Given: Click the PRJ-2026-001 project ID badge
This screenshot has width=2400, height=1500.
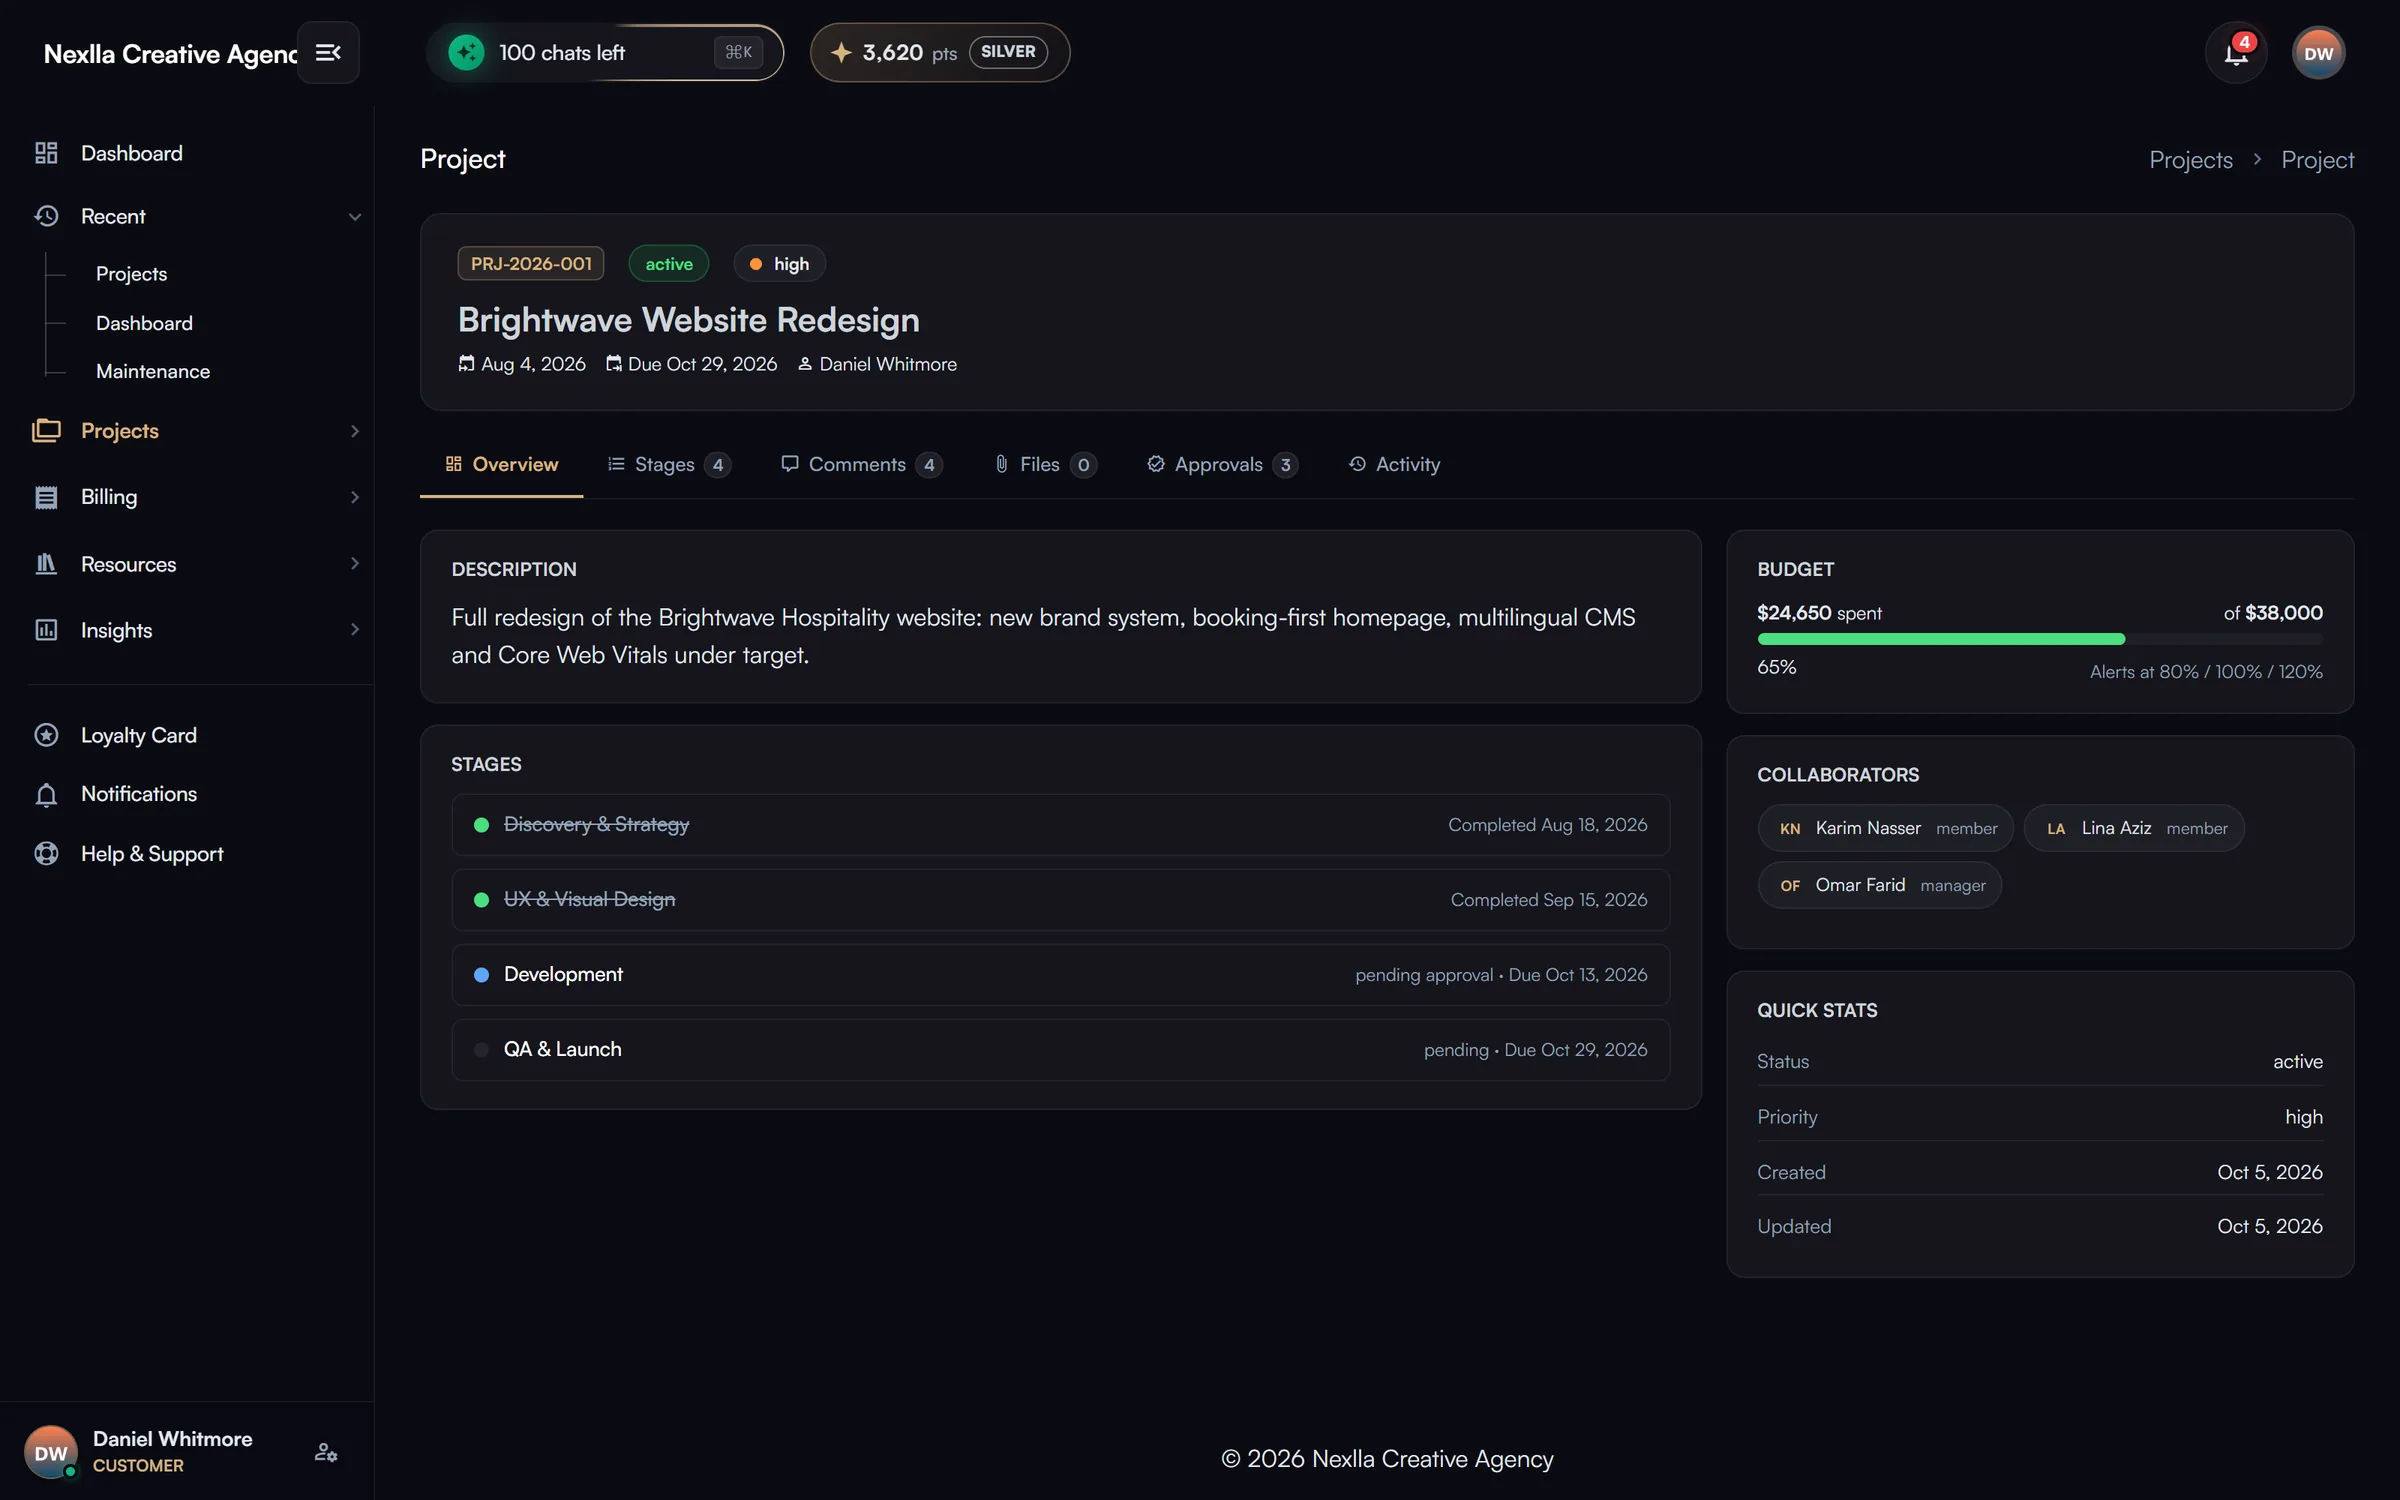Looking at the screenshot, I should point(531,264).
